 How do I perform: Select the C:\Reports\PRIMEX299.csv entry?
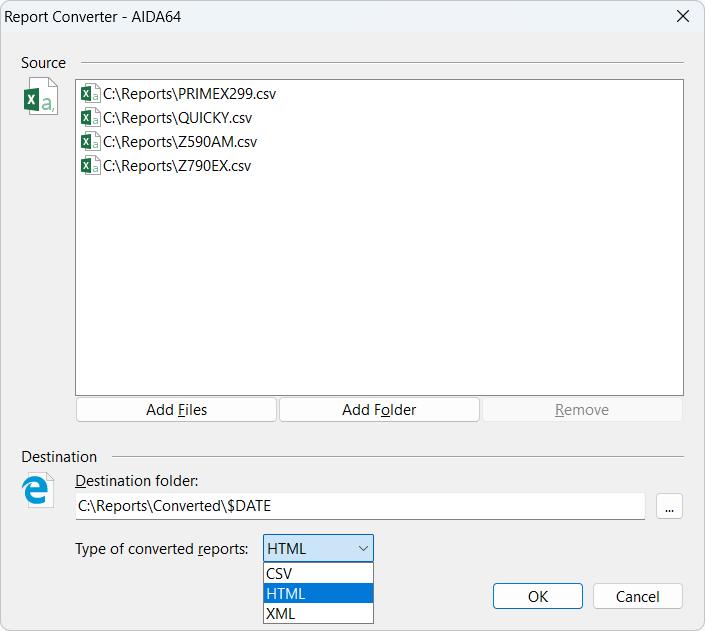point(189,94)
